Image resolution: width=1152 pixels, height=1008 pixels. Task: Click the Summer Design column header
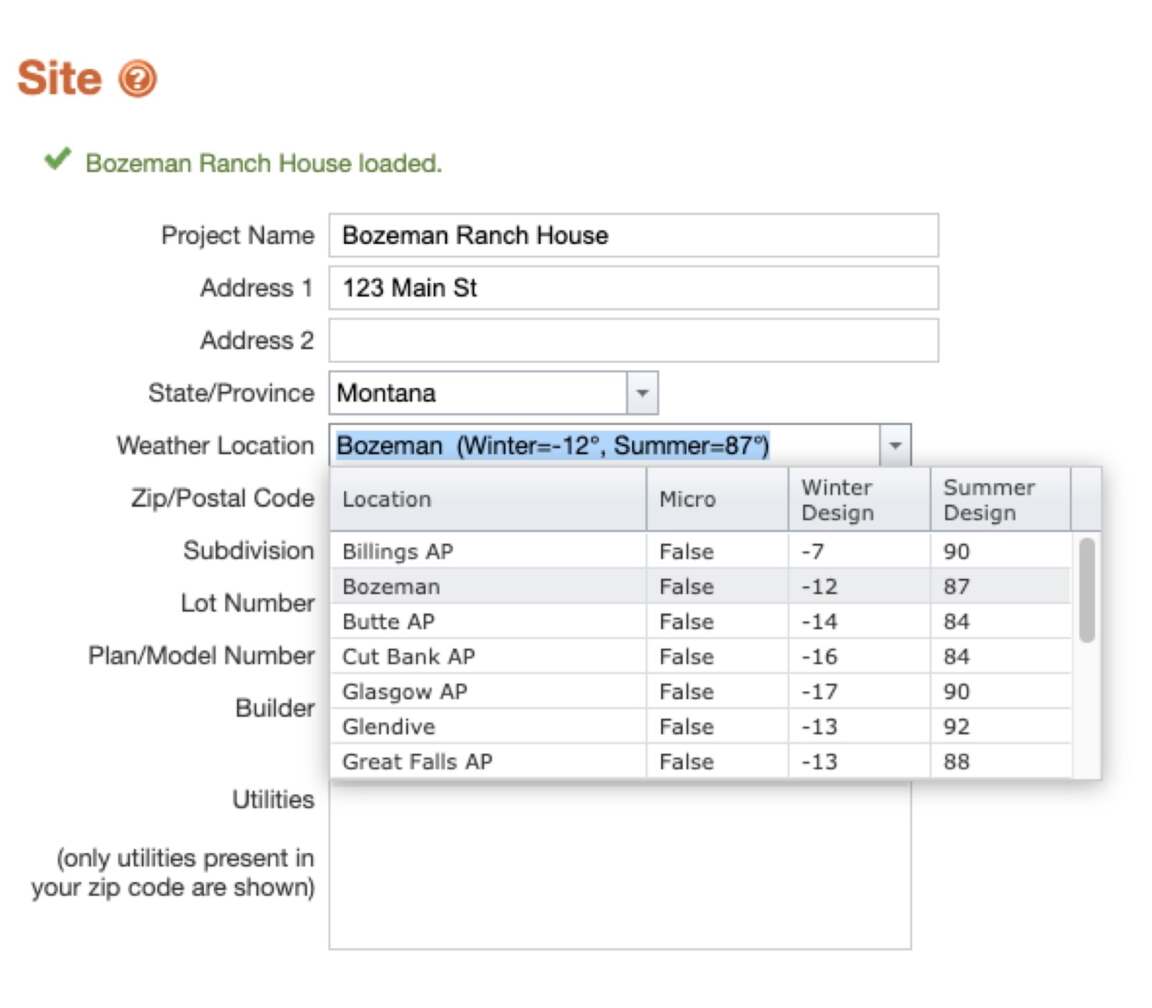point(999,499)
